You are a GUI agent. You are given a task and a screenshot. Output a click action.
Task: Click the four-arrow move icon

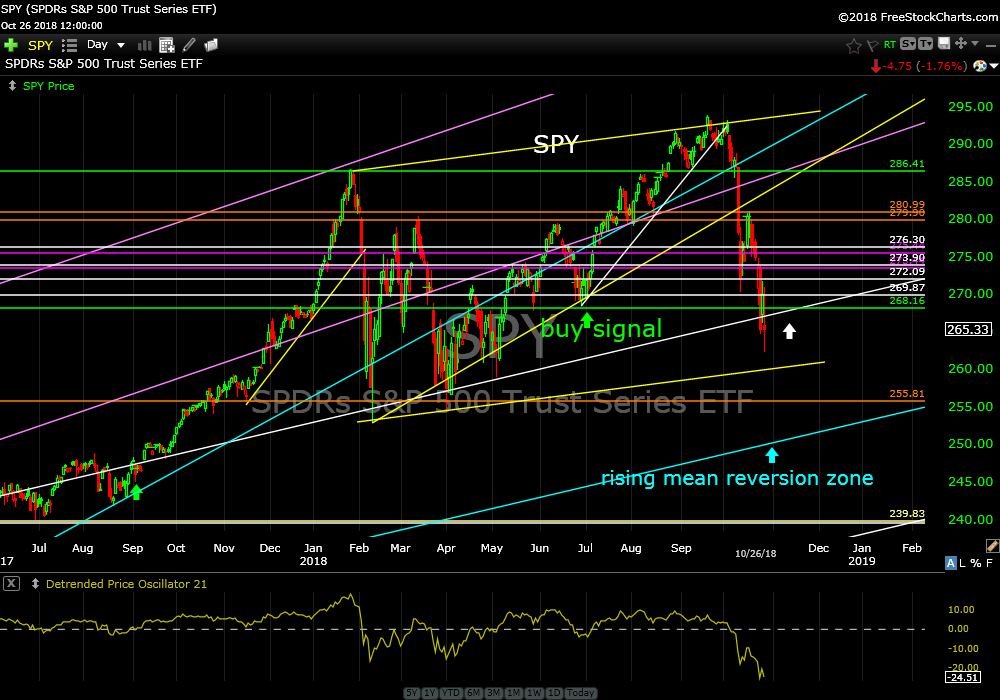(960, 44)
